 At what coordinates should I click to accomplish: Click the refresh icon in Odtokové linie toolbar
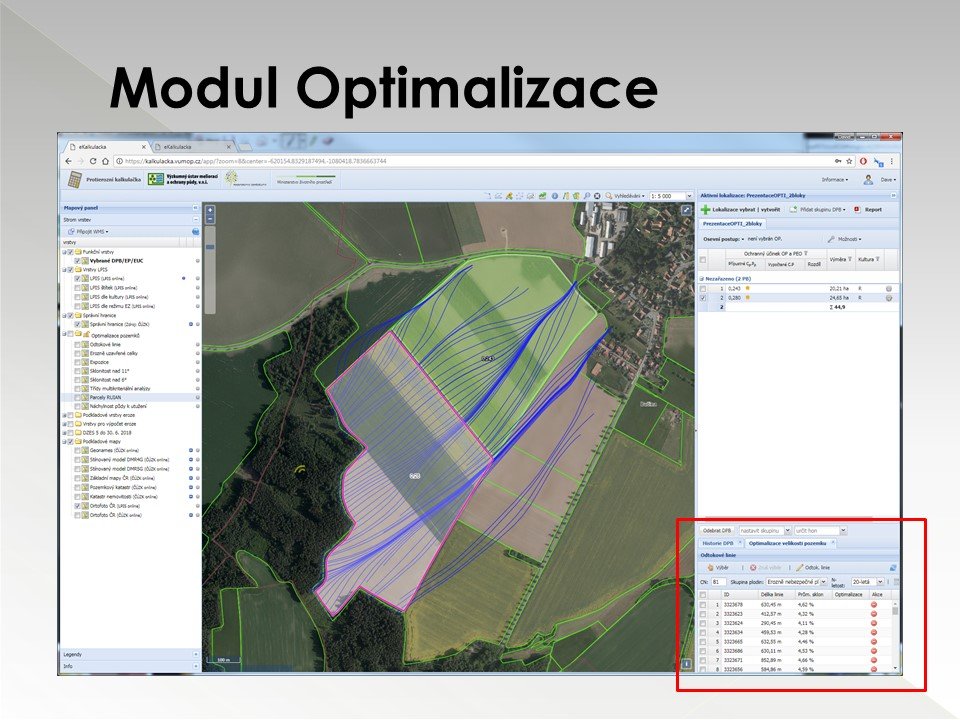tap(892, 567)
